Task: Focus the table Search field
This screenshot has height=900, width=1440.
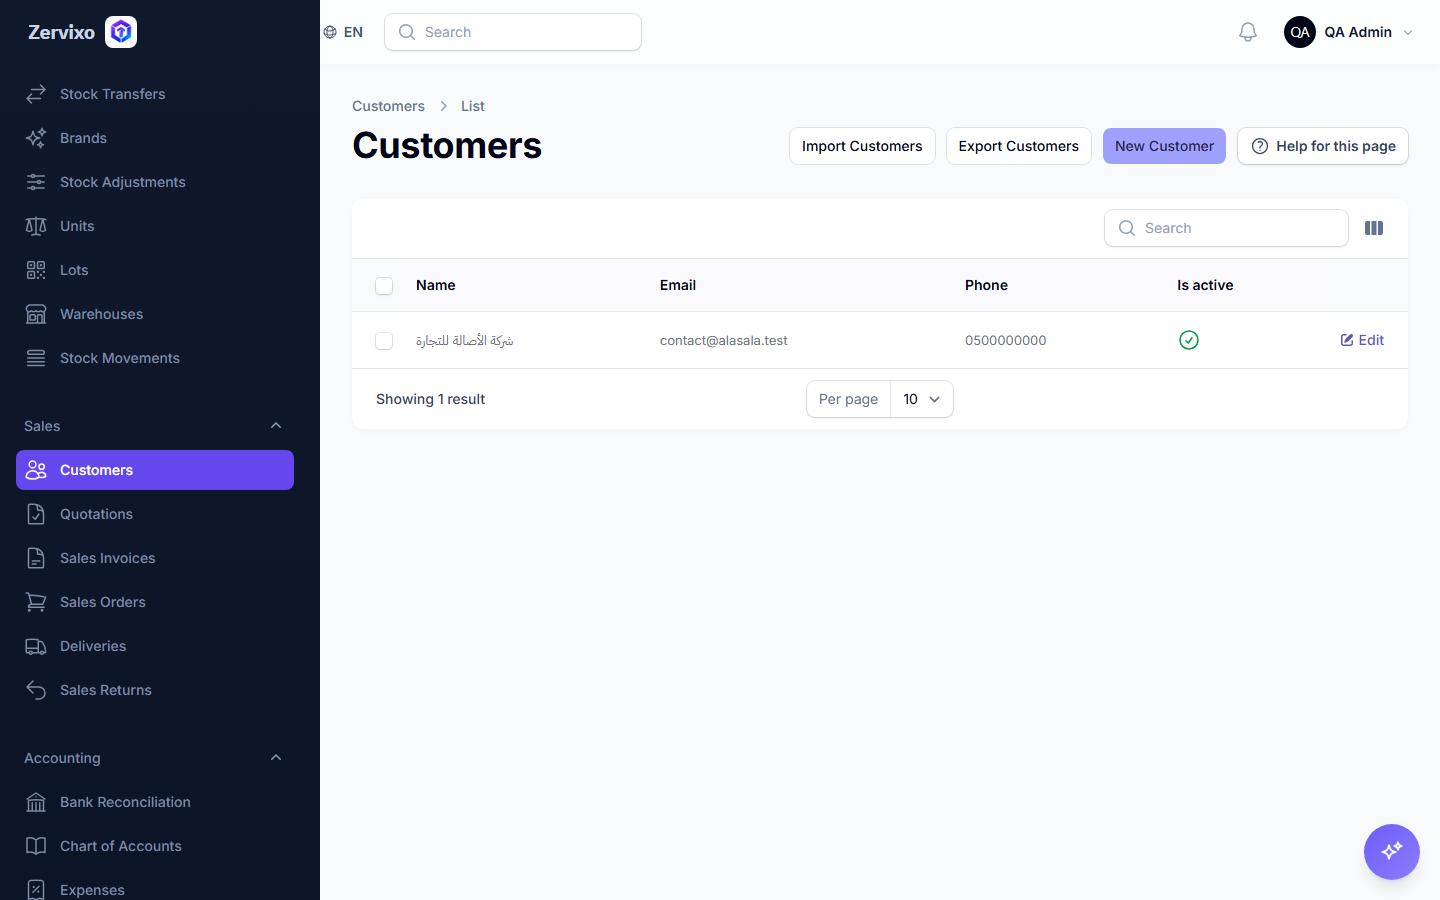Action: (1226, 228)
